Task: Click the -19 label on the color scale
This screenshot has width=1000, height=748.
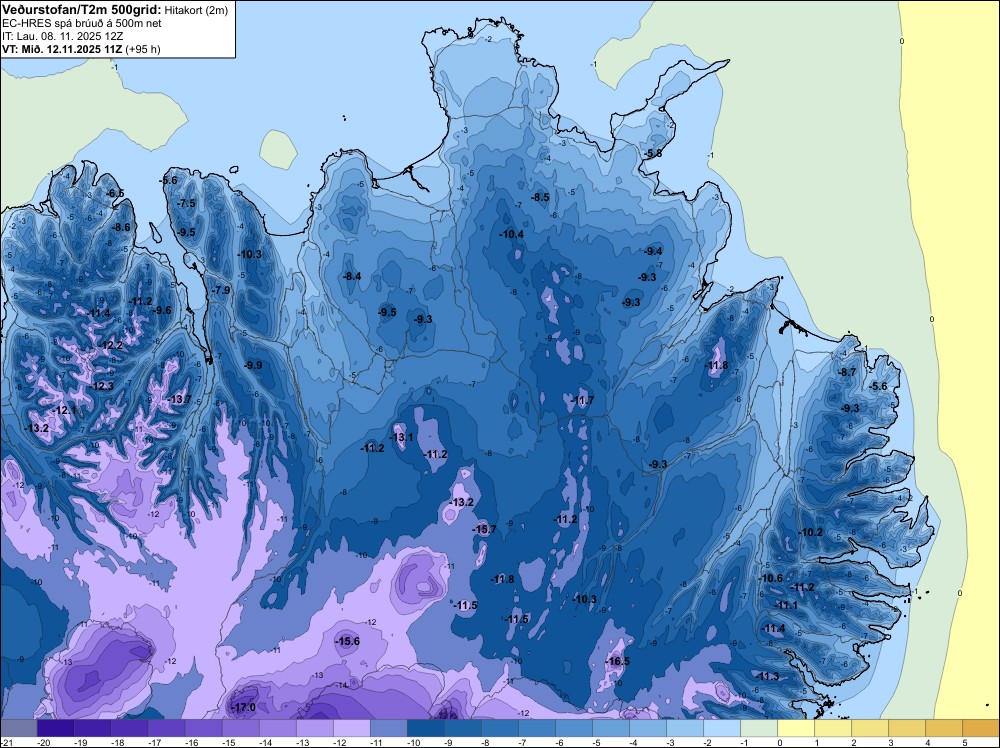Action: point(81,742)
